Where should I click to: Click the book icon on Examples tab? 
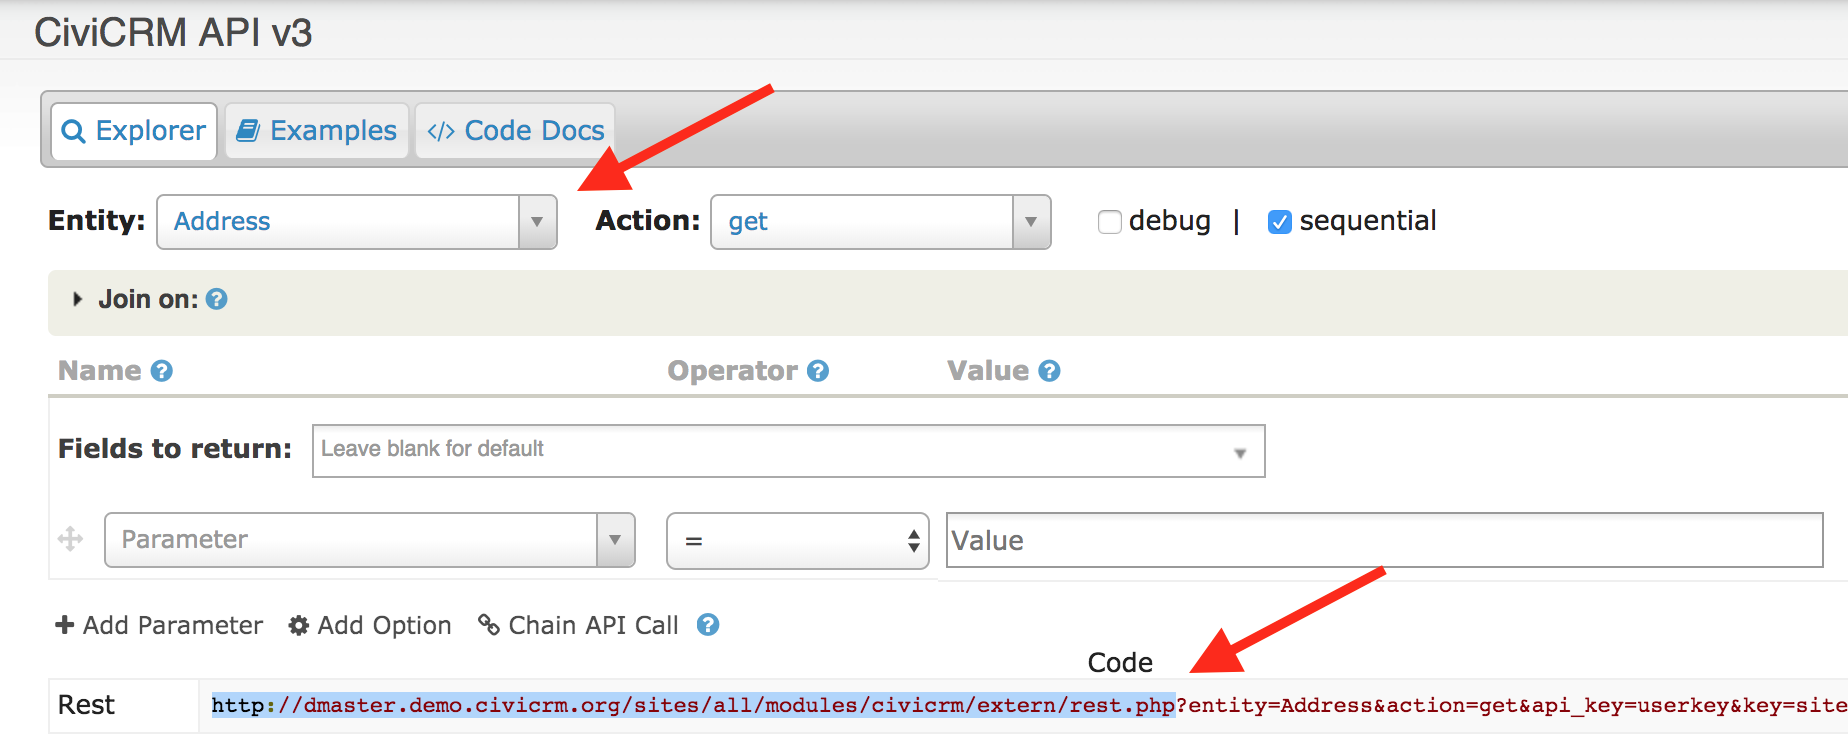(x=248, y=131)
